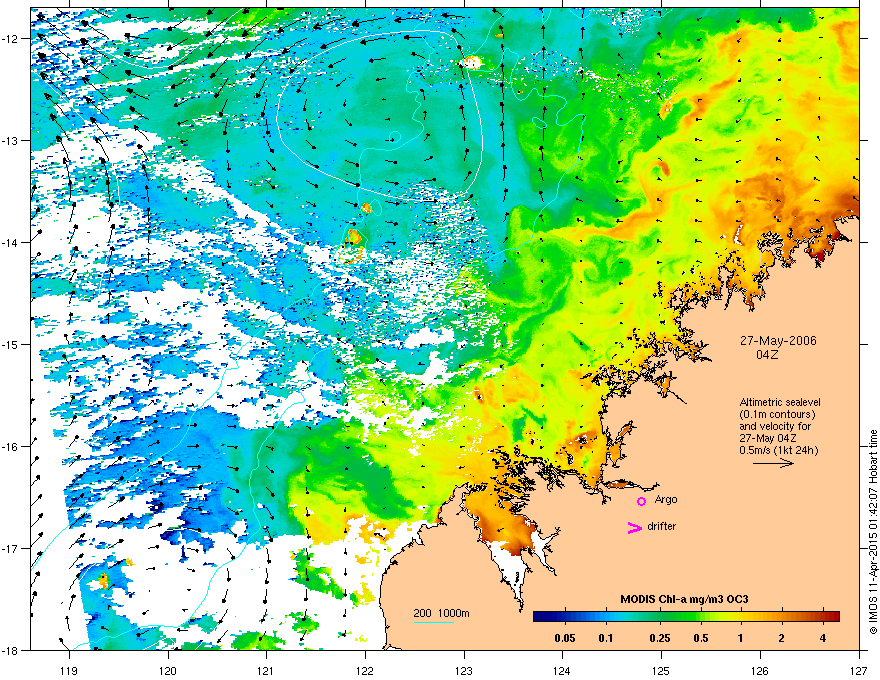
Task: Click the 'Argo' legend label
Action: pos(666,499)
